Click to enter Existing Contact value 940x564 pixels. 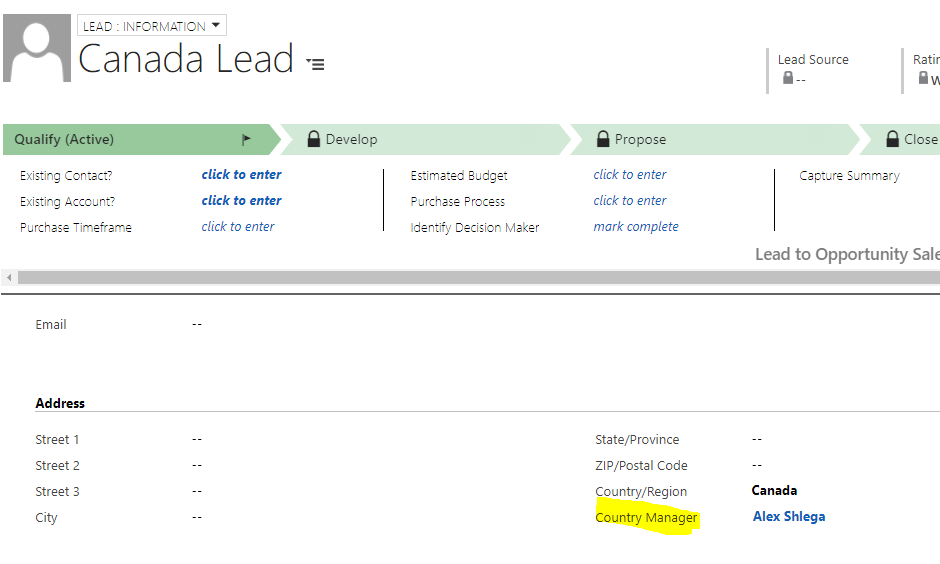coord(241,174)
